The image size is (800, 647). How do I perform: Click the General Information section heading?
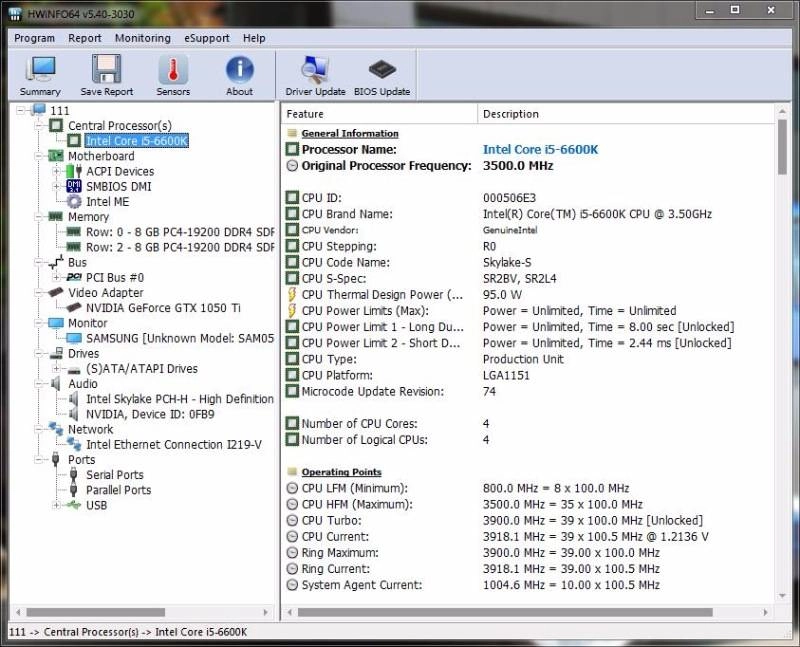pos(350,134)
